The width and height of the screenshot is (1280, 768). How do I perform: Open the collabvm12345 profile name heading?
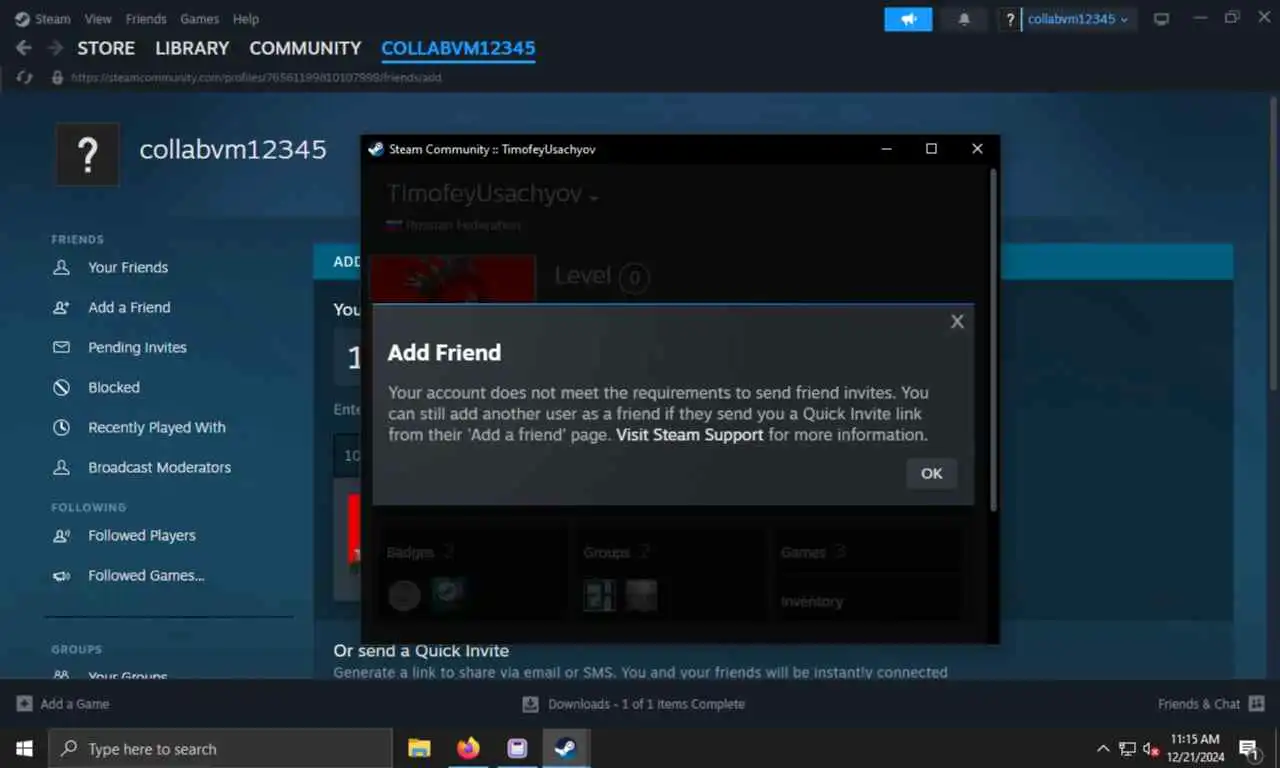pos(233,150)
